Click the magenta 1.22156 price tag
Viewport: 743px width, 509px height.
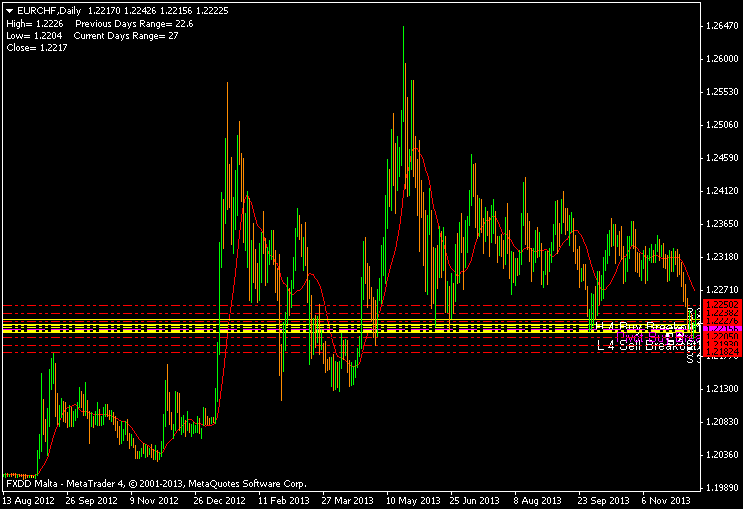[722, 328]
